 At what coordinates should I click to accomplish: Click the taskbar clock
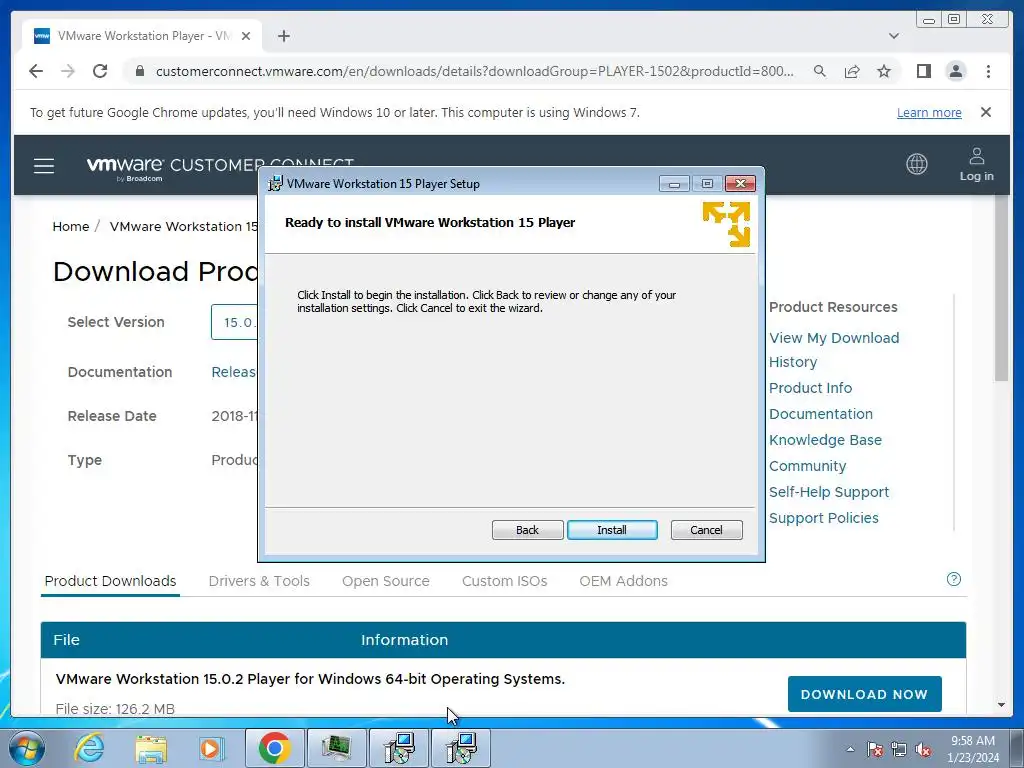click(x=973, y=749)
